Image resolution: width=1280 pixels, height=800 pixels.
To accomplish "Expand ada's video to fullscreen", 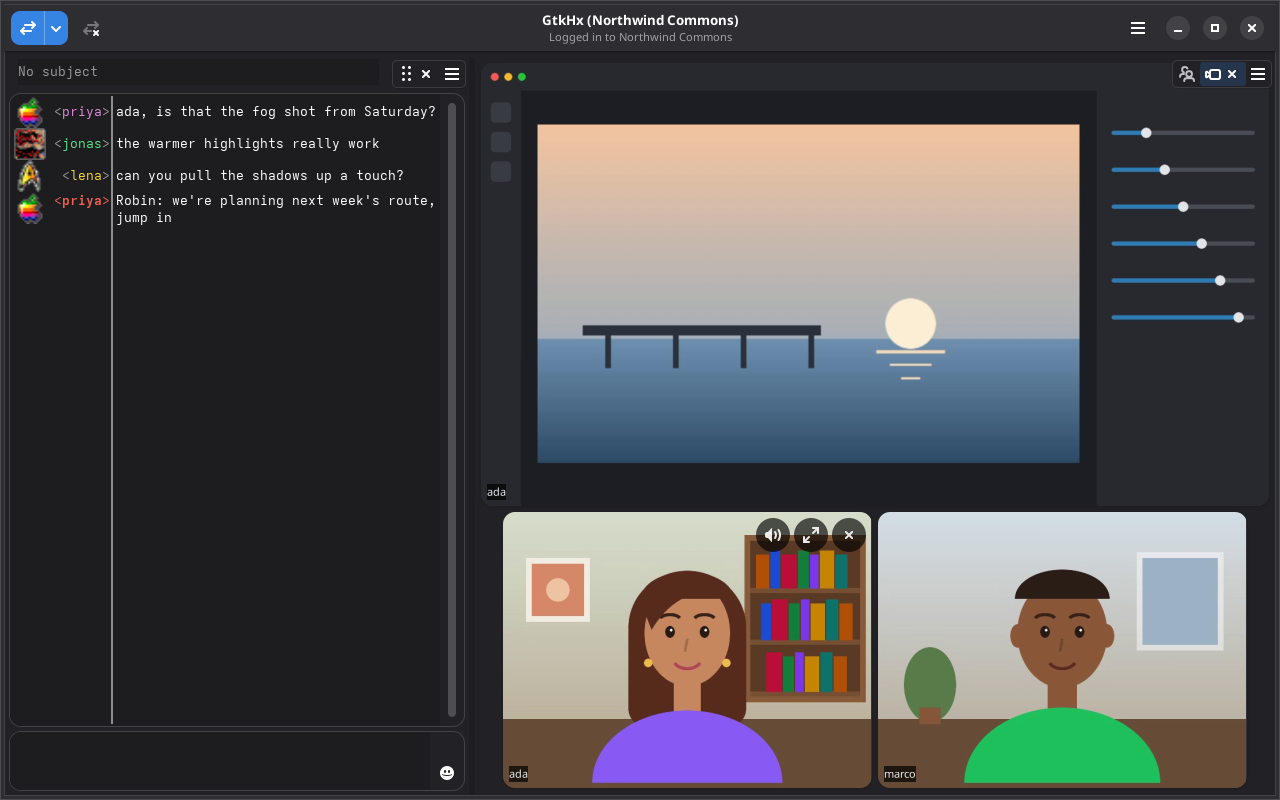I will [811, 535].
